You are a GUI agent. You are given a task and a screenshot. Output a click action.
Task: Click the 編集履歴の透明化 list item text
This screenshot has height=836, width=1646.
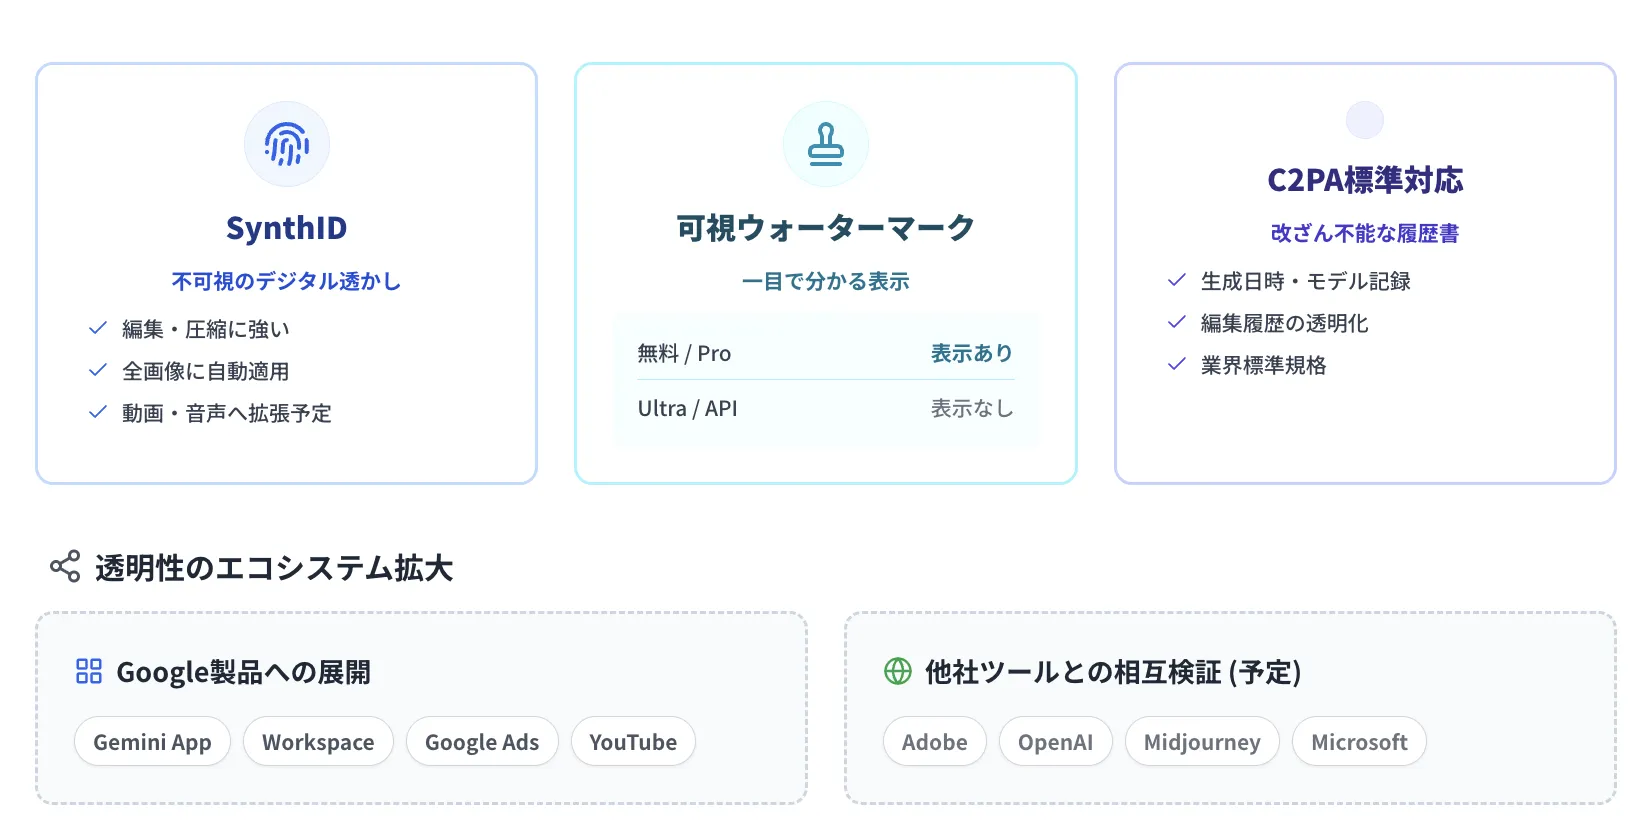pos(1285,323)
